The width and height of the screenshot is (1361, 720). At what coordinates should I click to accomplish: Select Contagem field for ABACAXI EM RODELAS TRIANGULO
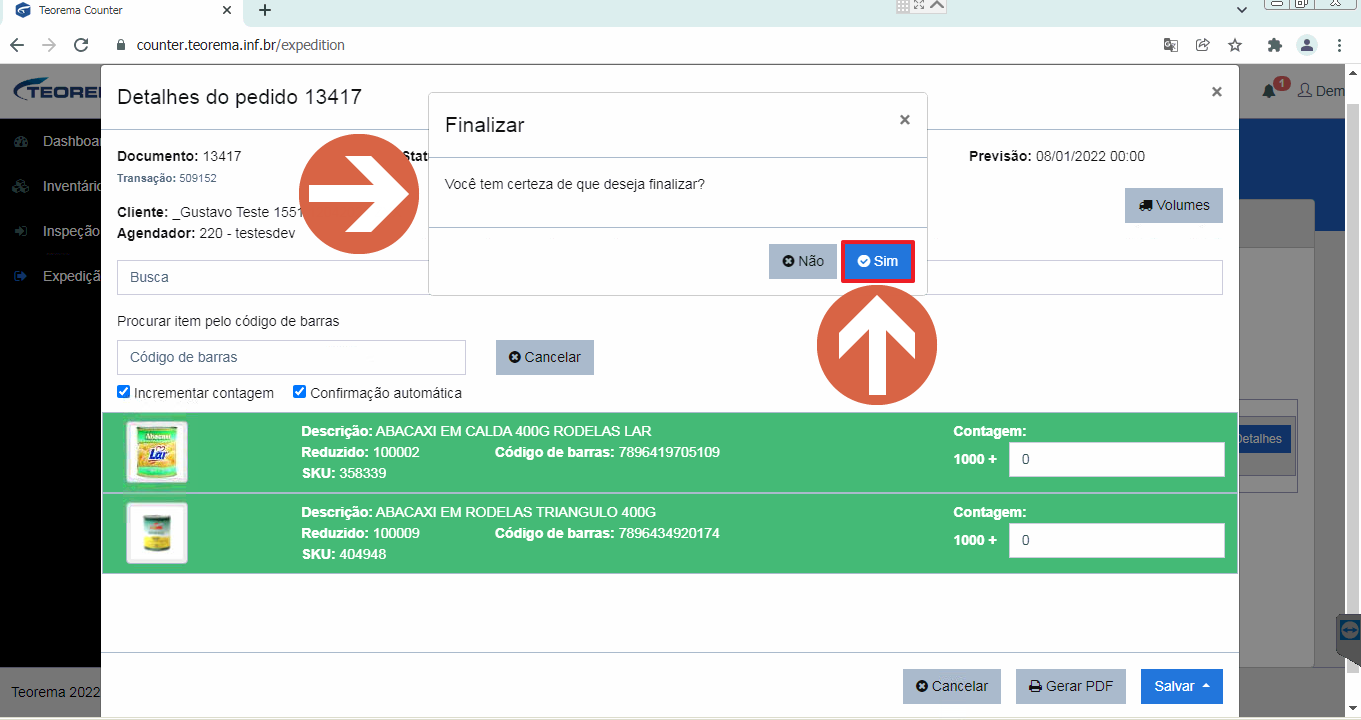[1116, 541]
